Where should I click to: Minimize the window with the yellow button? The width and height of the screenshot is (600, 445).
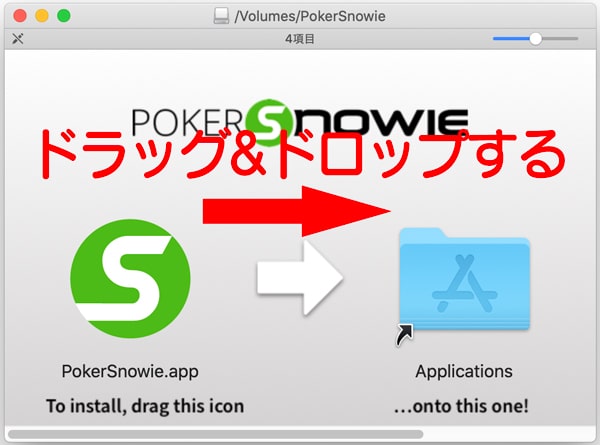click(x=41, y=15)
